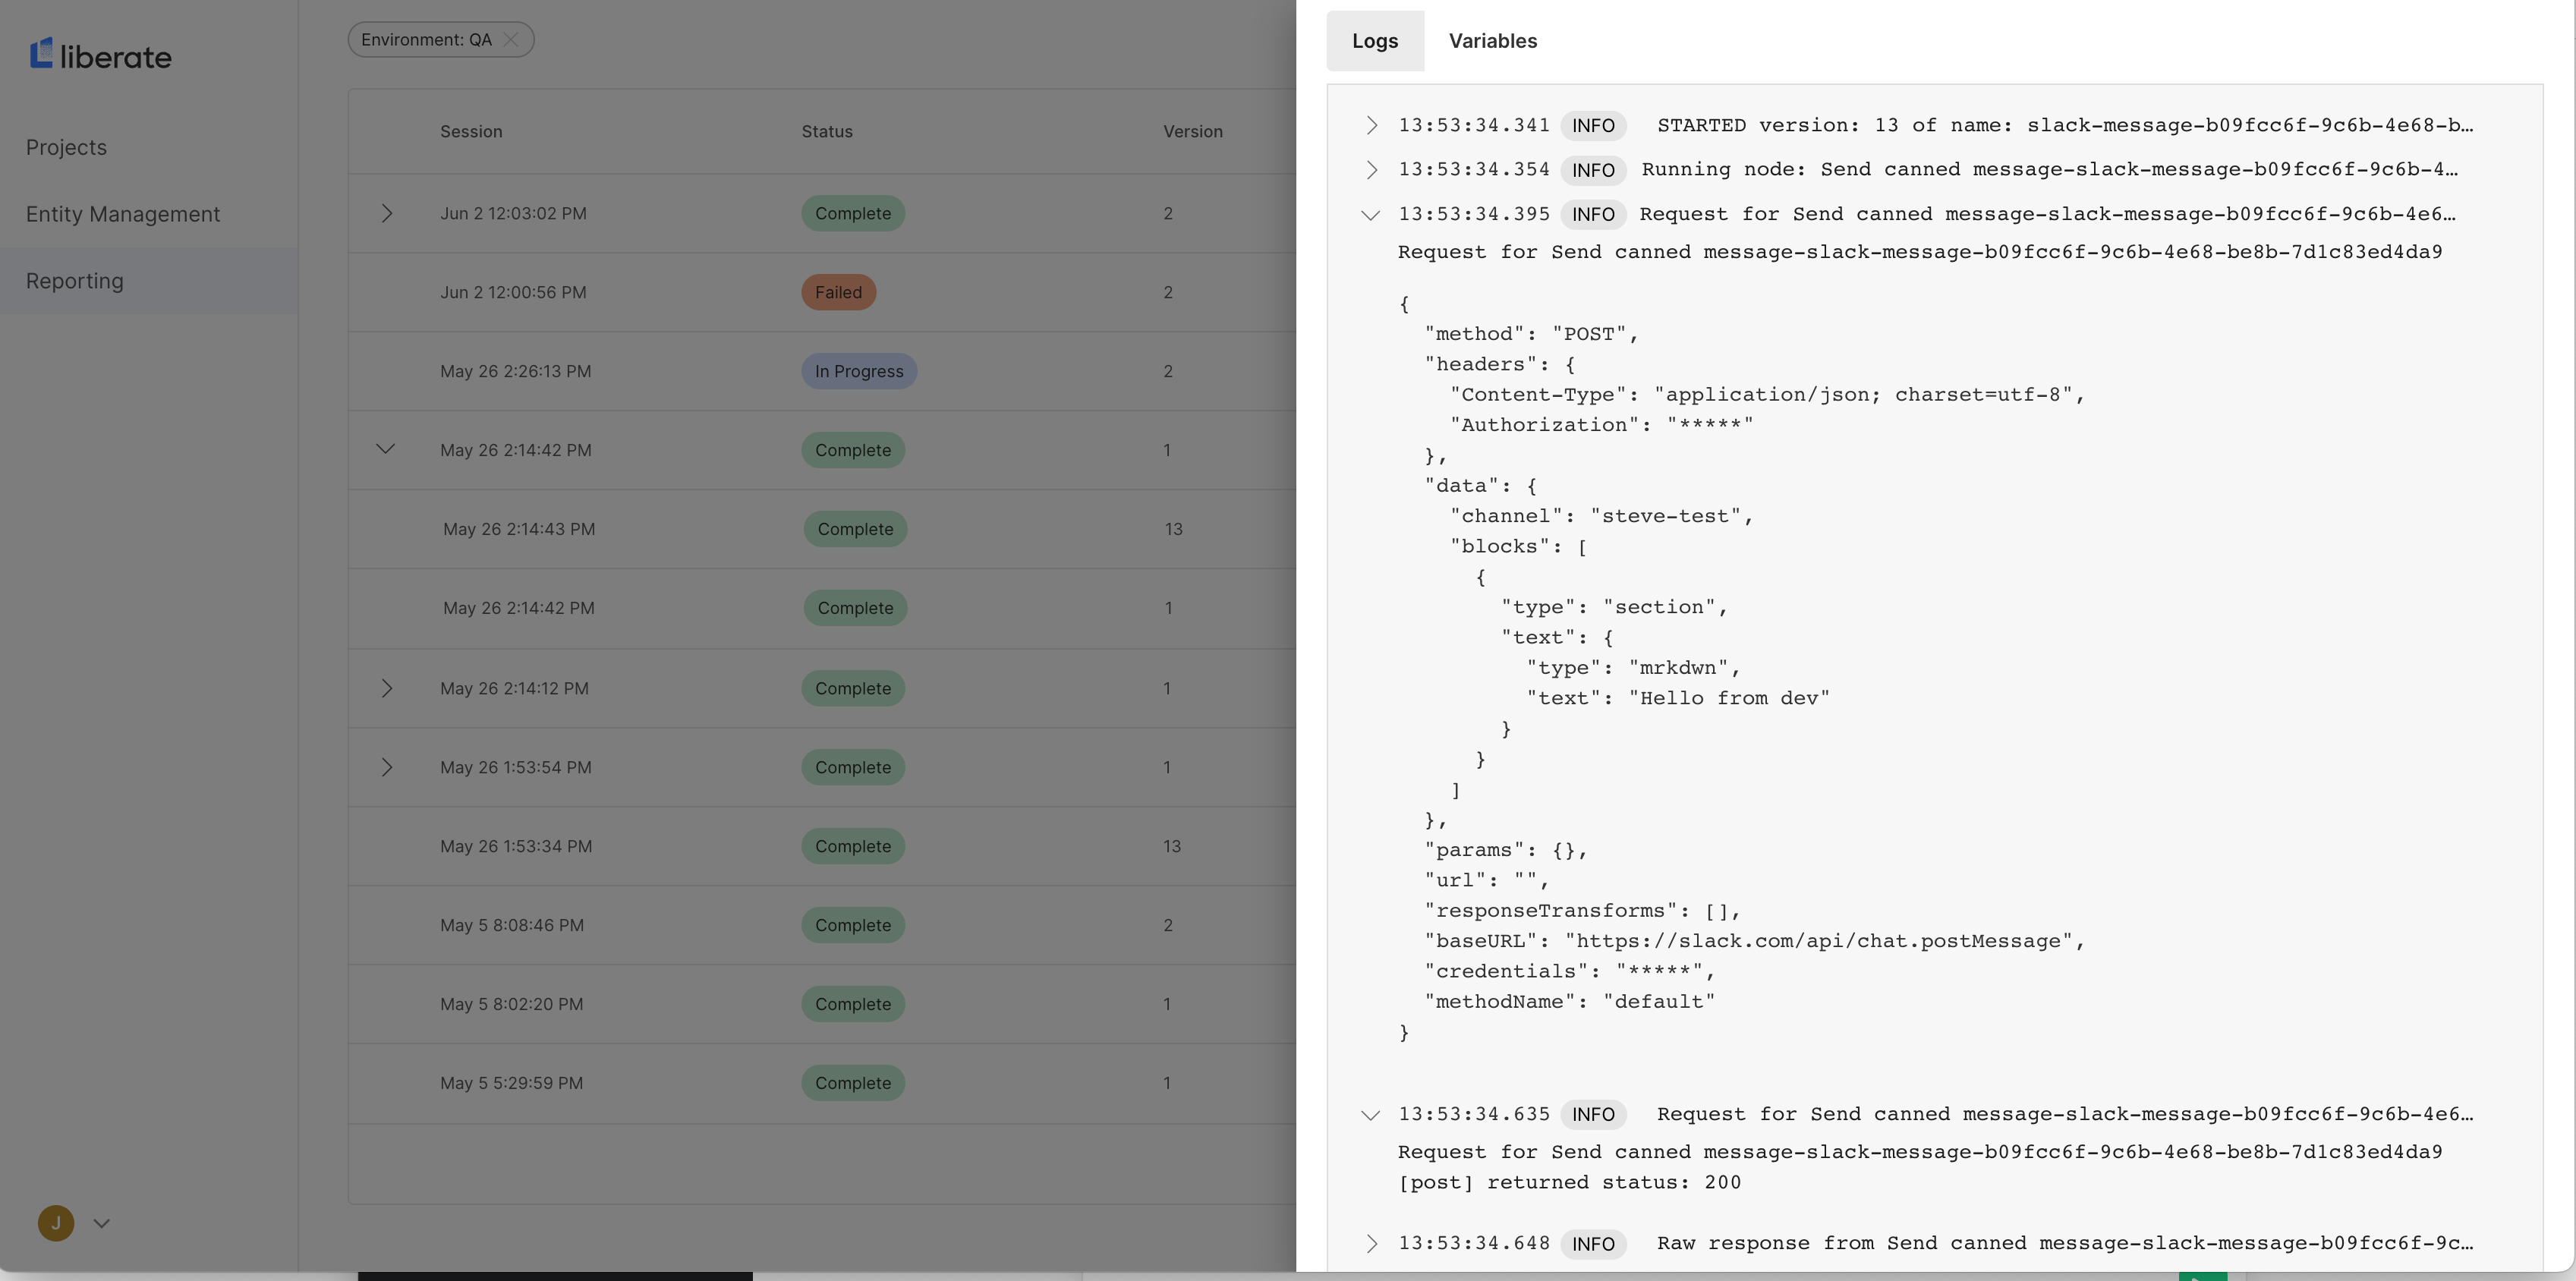
Task: Expand the 13:53:34.648 Raw response log
Action: [x=1371, y=1243]
